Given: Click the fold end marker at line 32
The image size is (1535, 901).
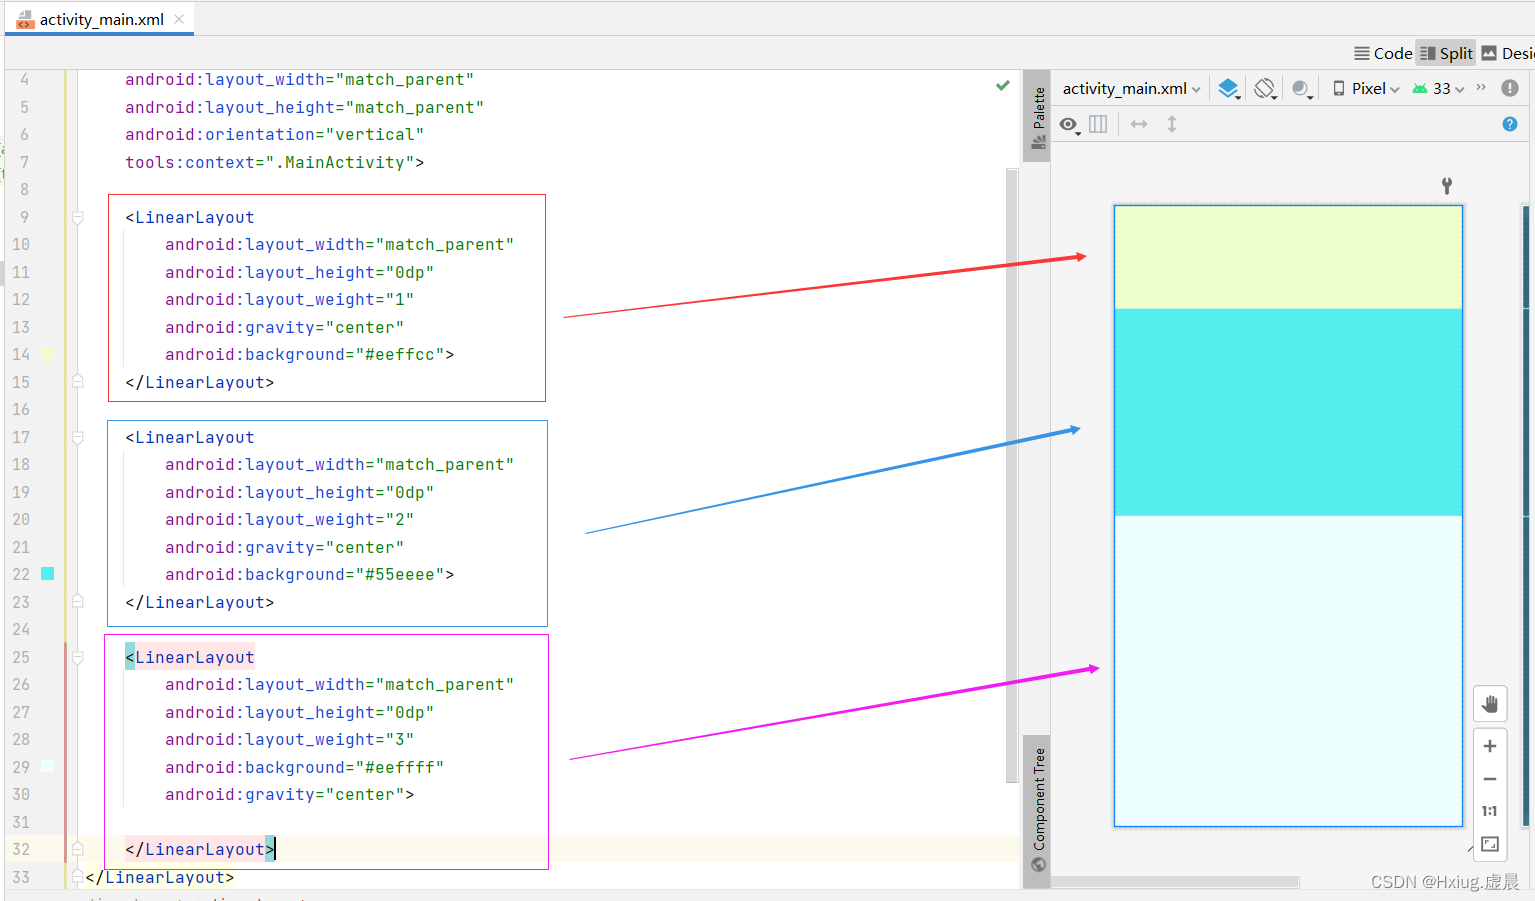Looking at the screenshot, I should (77, 849).
